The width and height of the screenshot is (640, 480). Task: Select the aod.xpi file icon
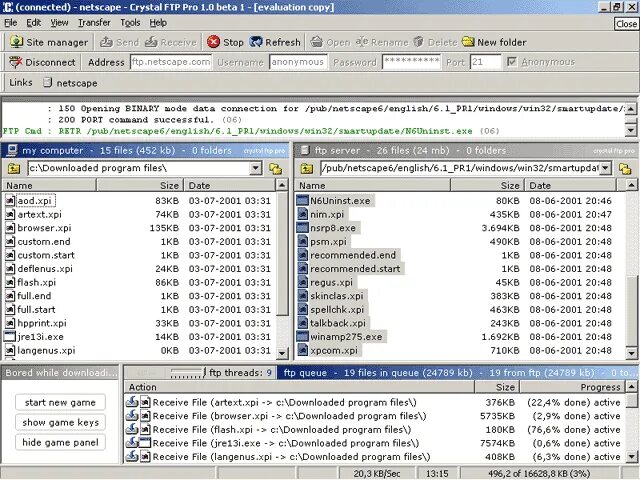10,200
